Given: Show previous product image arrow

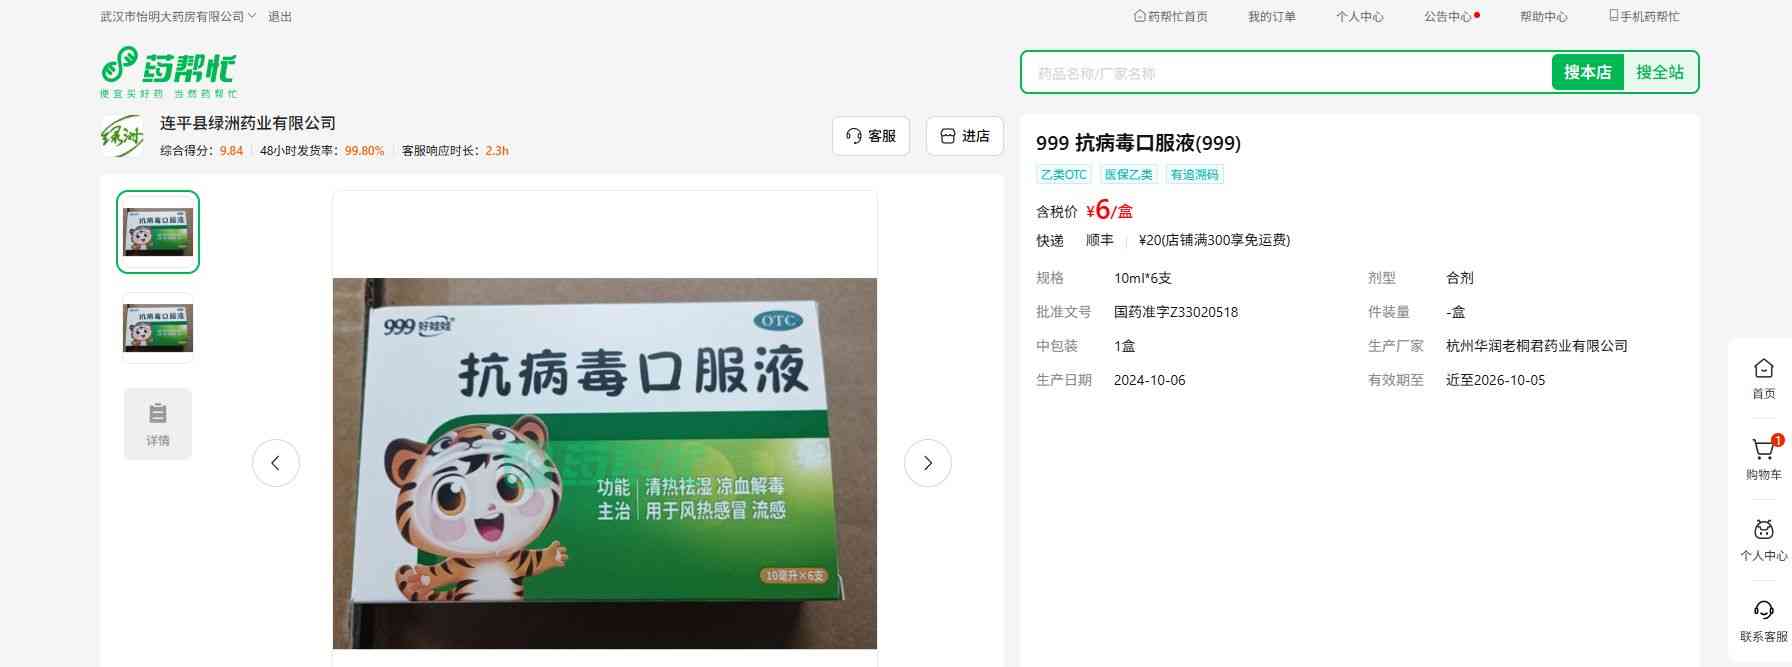Looking at the screenshot, I should point(276,463).
